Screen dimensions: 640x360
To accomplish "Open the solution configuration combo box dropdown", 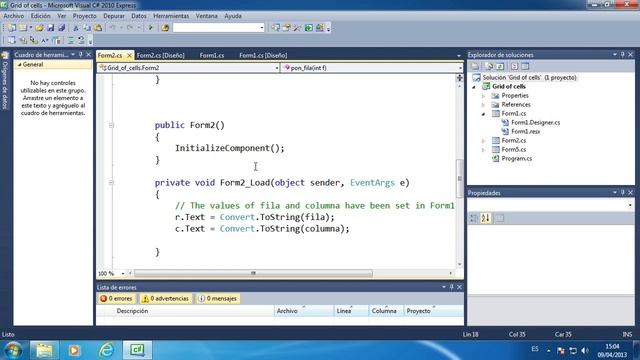I will pyautogui.click(x=262, y=28).
